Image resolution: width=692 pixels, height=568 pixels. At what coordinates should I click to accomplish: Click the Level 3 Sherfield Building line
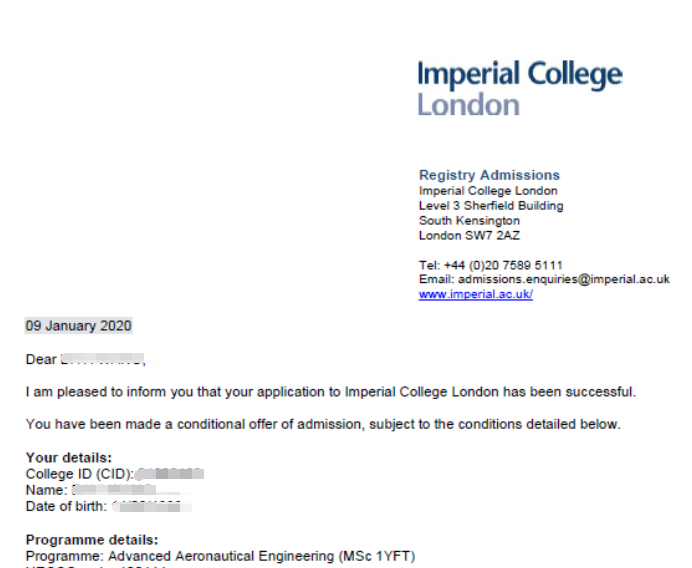click(x=491, y=206)
